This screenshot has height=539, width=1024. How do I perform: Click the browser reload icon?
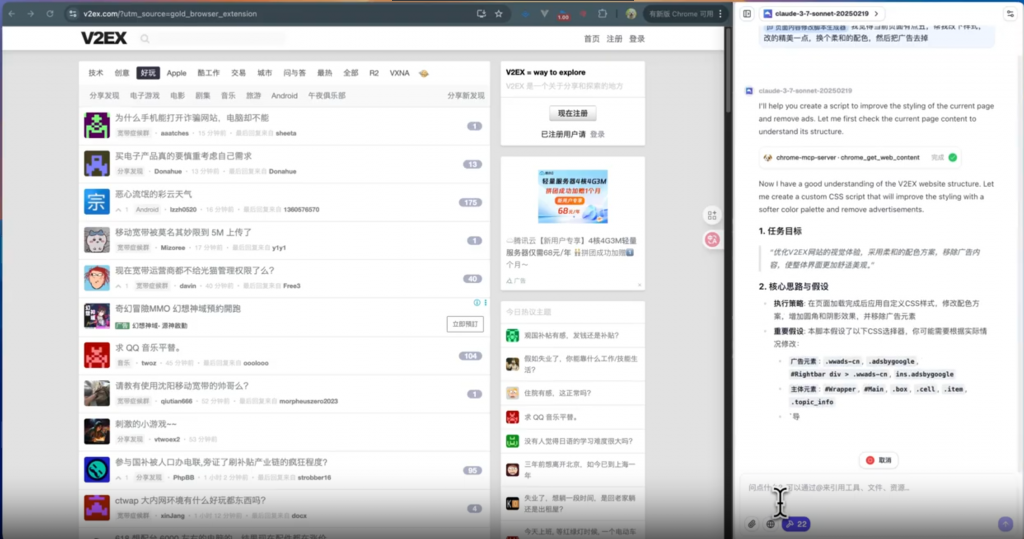pos(50,14)
